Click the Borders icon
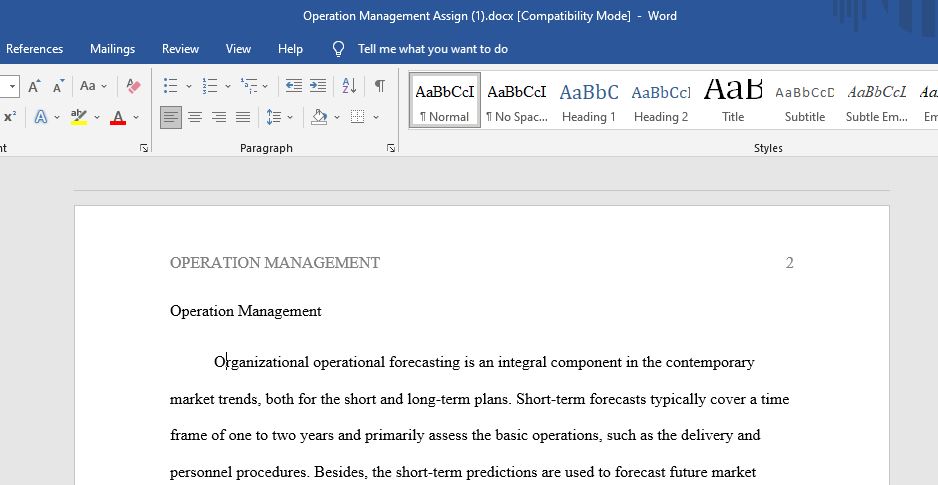The image size is (938, 485). pos(358,117)
